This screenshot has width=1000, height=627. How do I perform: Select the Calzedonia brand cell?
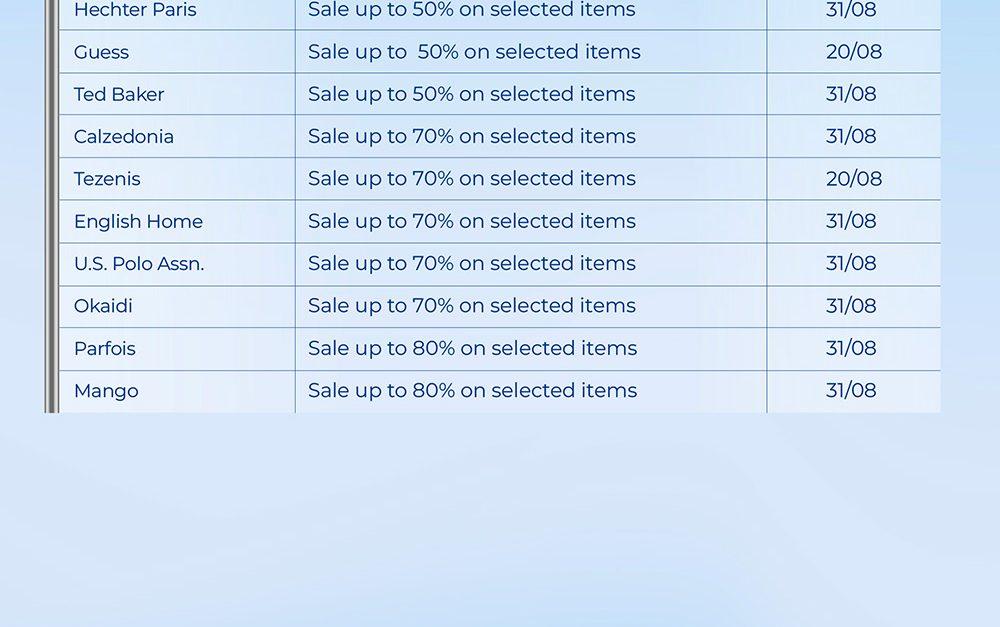point(124,137)
